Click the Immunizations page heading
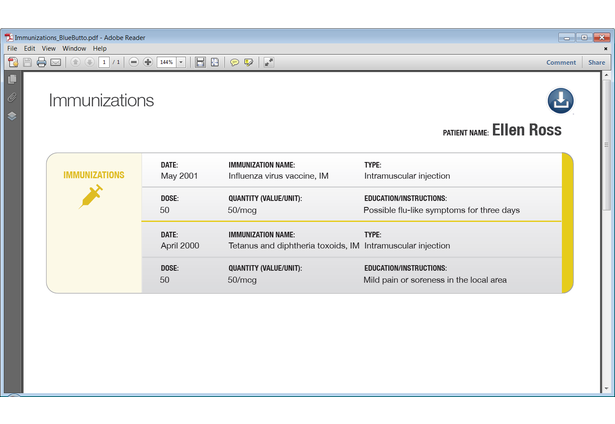 pyautogui.click(x=101, y=100)
